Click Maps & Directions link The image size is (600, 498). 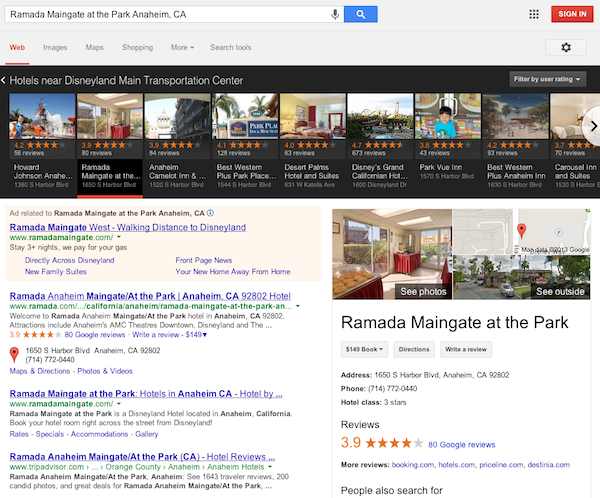coord(40,371)
